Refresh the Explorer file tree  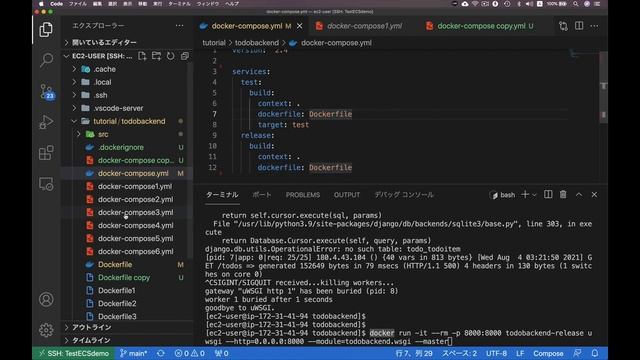point(171,56)
